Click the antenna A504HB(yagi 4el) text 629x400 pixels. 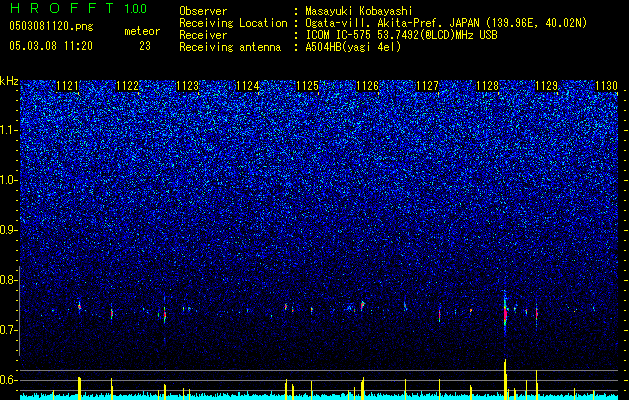353,47
